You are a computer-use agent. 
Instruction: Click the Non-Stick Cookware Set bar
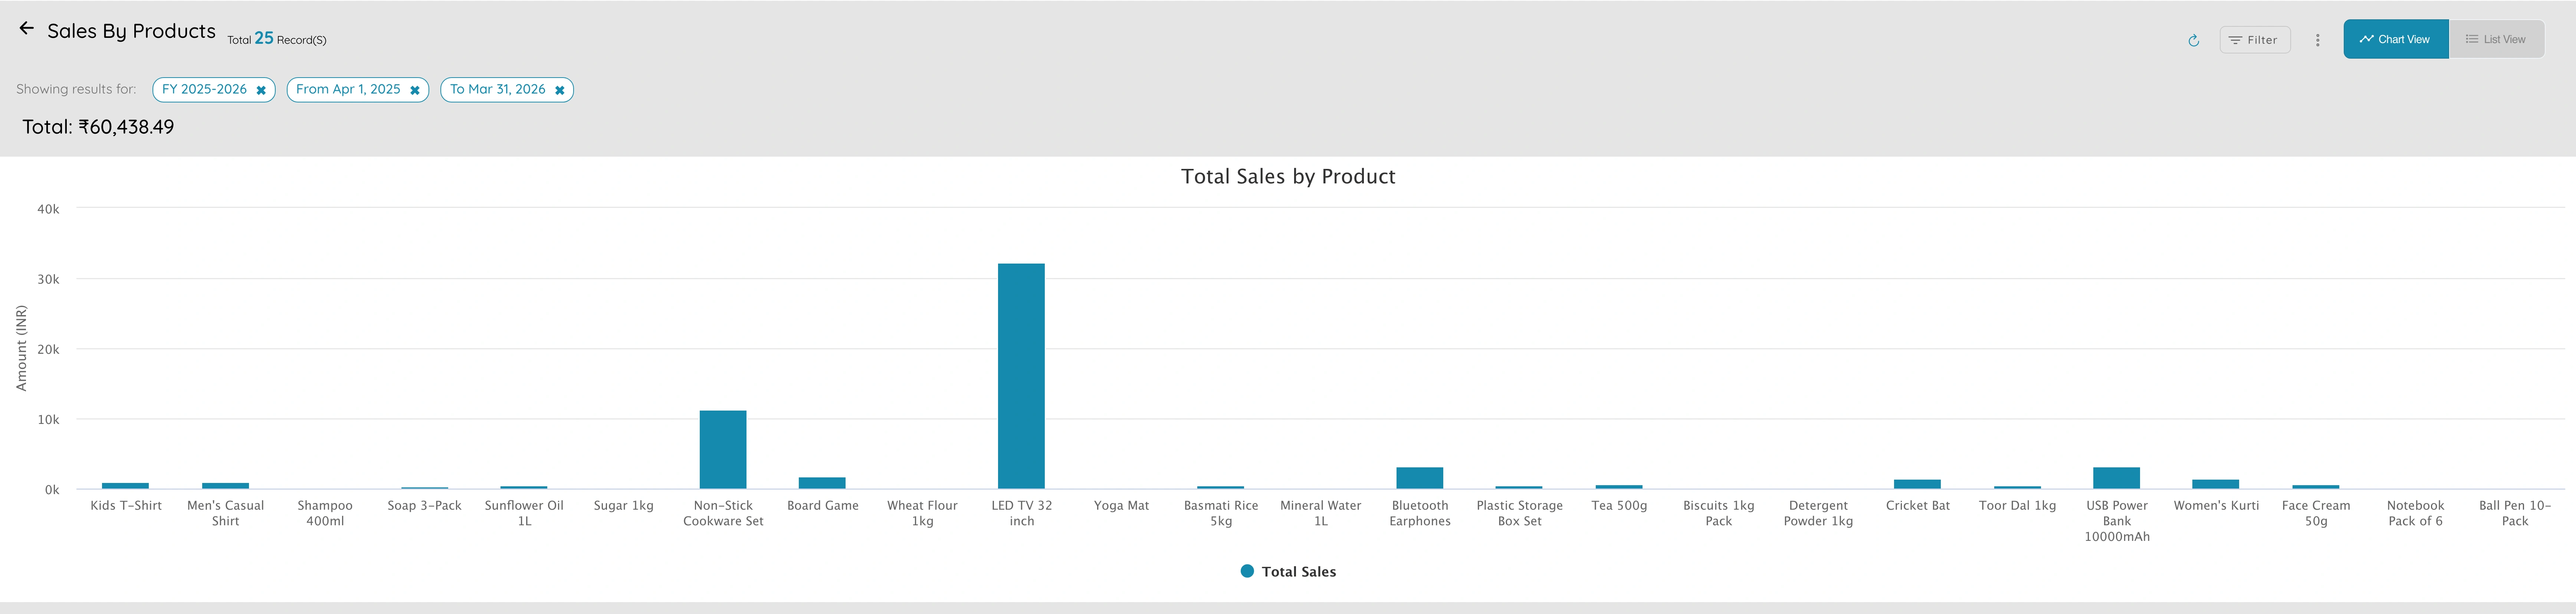723,449
